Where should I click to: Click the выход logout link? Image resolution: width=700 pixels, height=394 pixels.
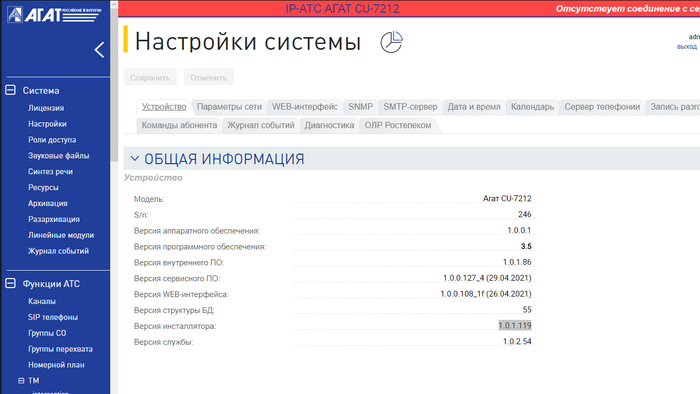click(687, 46)
